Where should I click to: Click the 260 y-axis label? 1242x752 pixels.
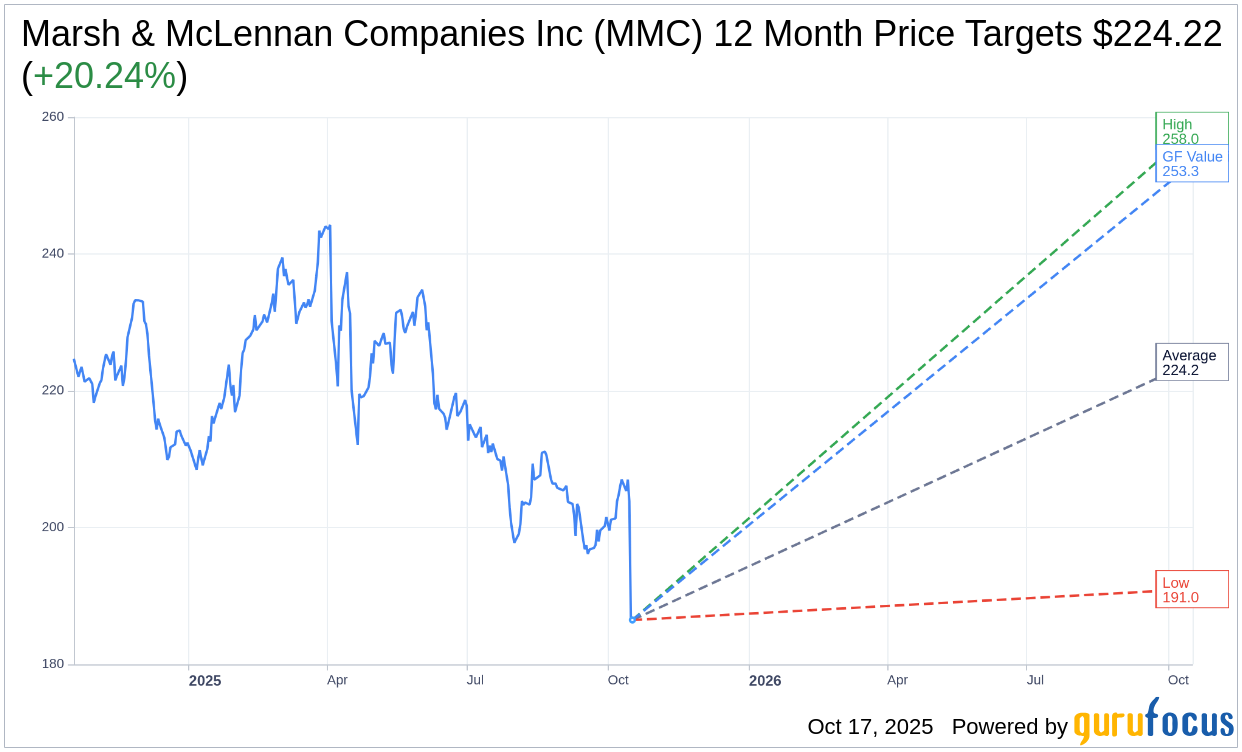click(x=52, y=117)
